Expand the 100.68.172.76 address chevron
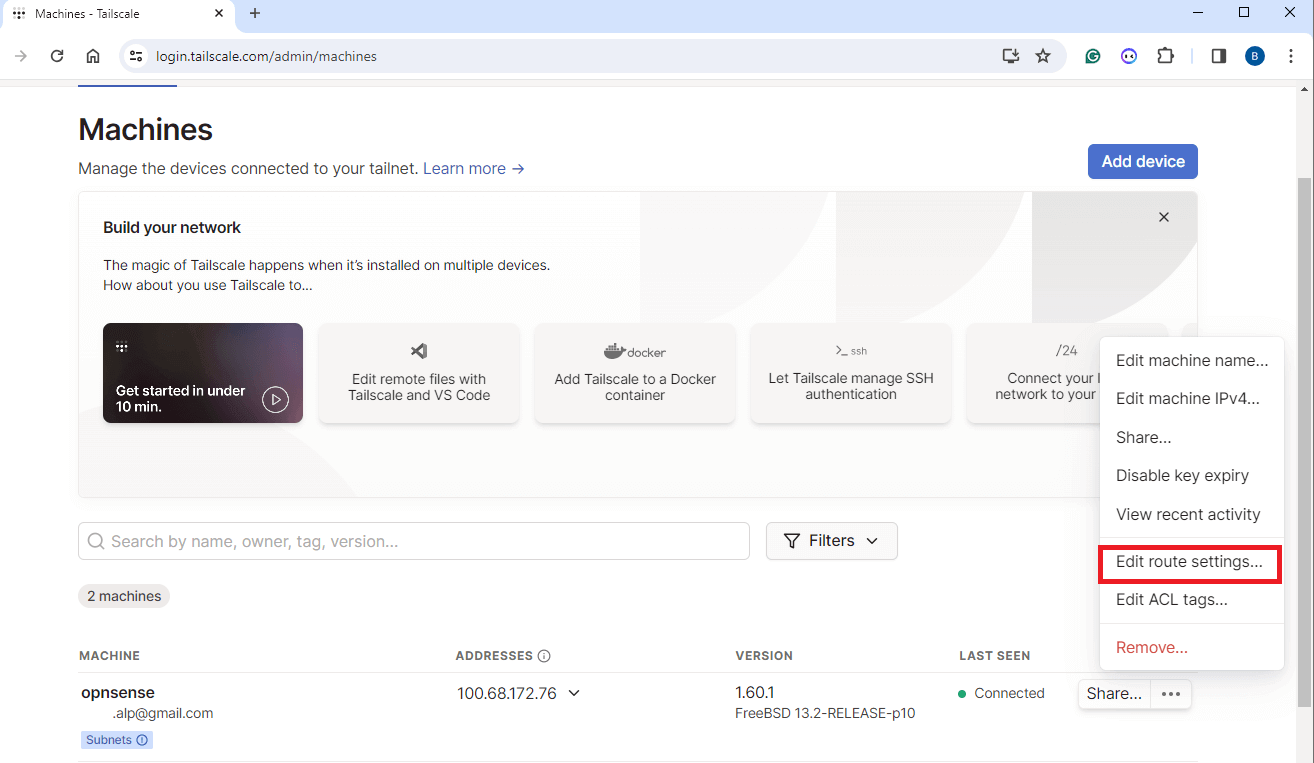Image resolution: width=1314 pixels, height=763 pixels. point(574,693)
